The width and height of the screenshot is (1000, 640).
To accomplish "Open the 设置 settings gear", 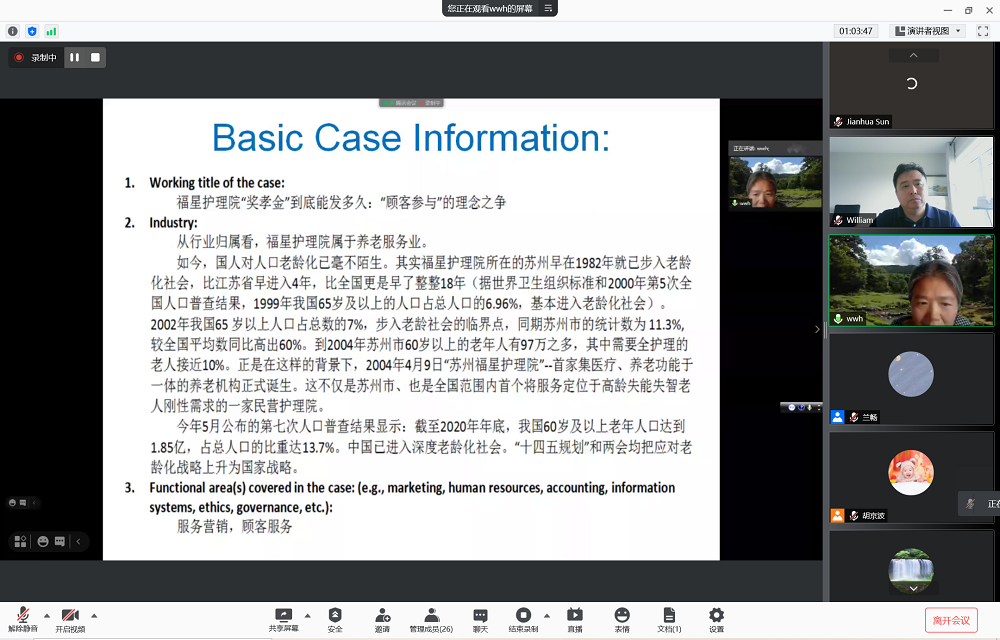I will tap(716, 615).
